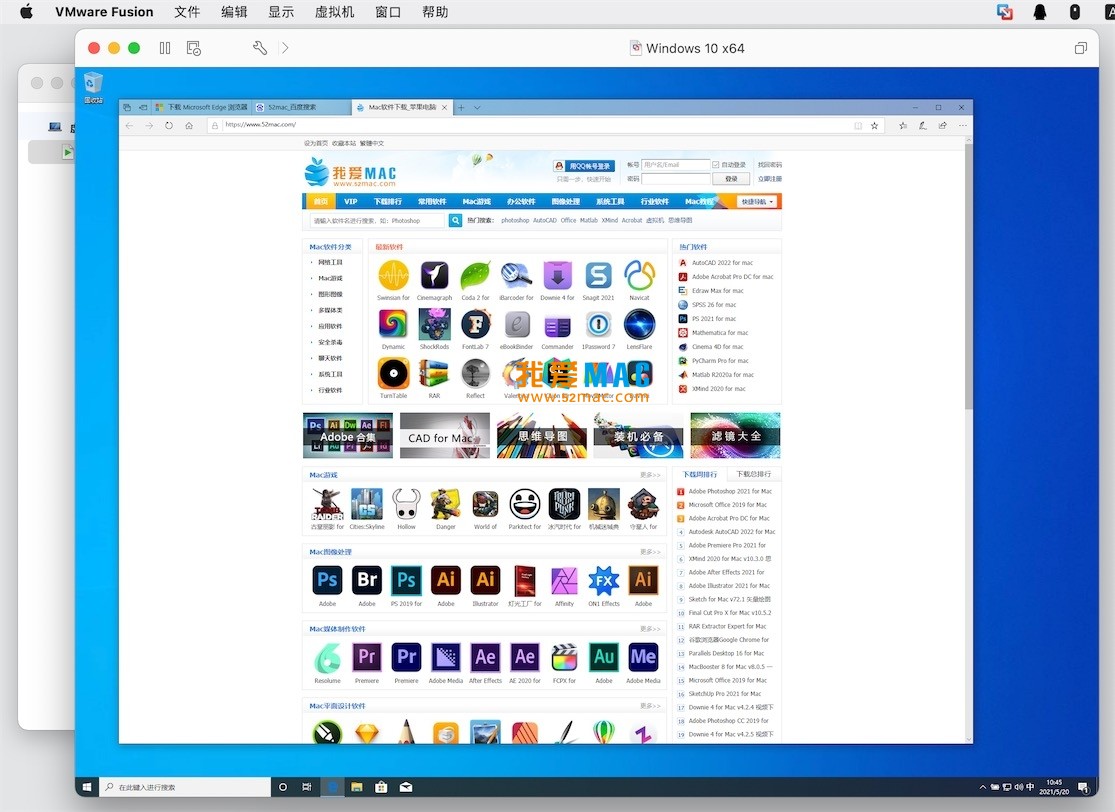Open Edge more options ellipsis menu

963,126
